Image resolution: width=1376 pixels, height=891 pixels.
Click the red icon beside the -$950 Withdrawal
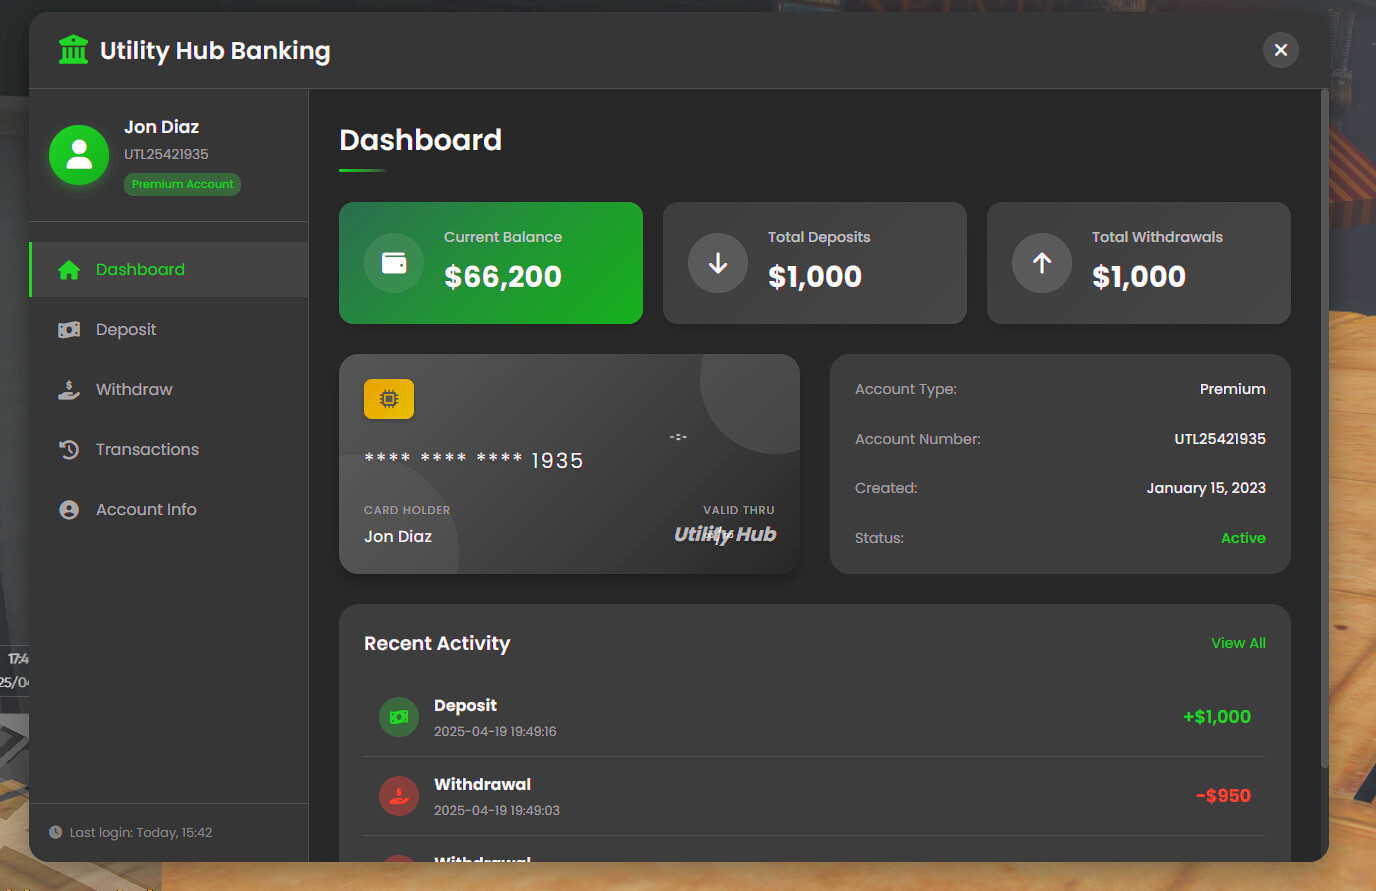pos(399,796)
